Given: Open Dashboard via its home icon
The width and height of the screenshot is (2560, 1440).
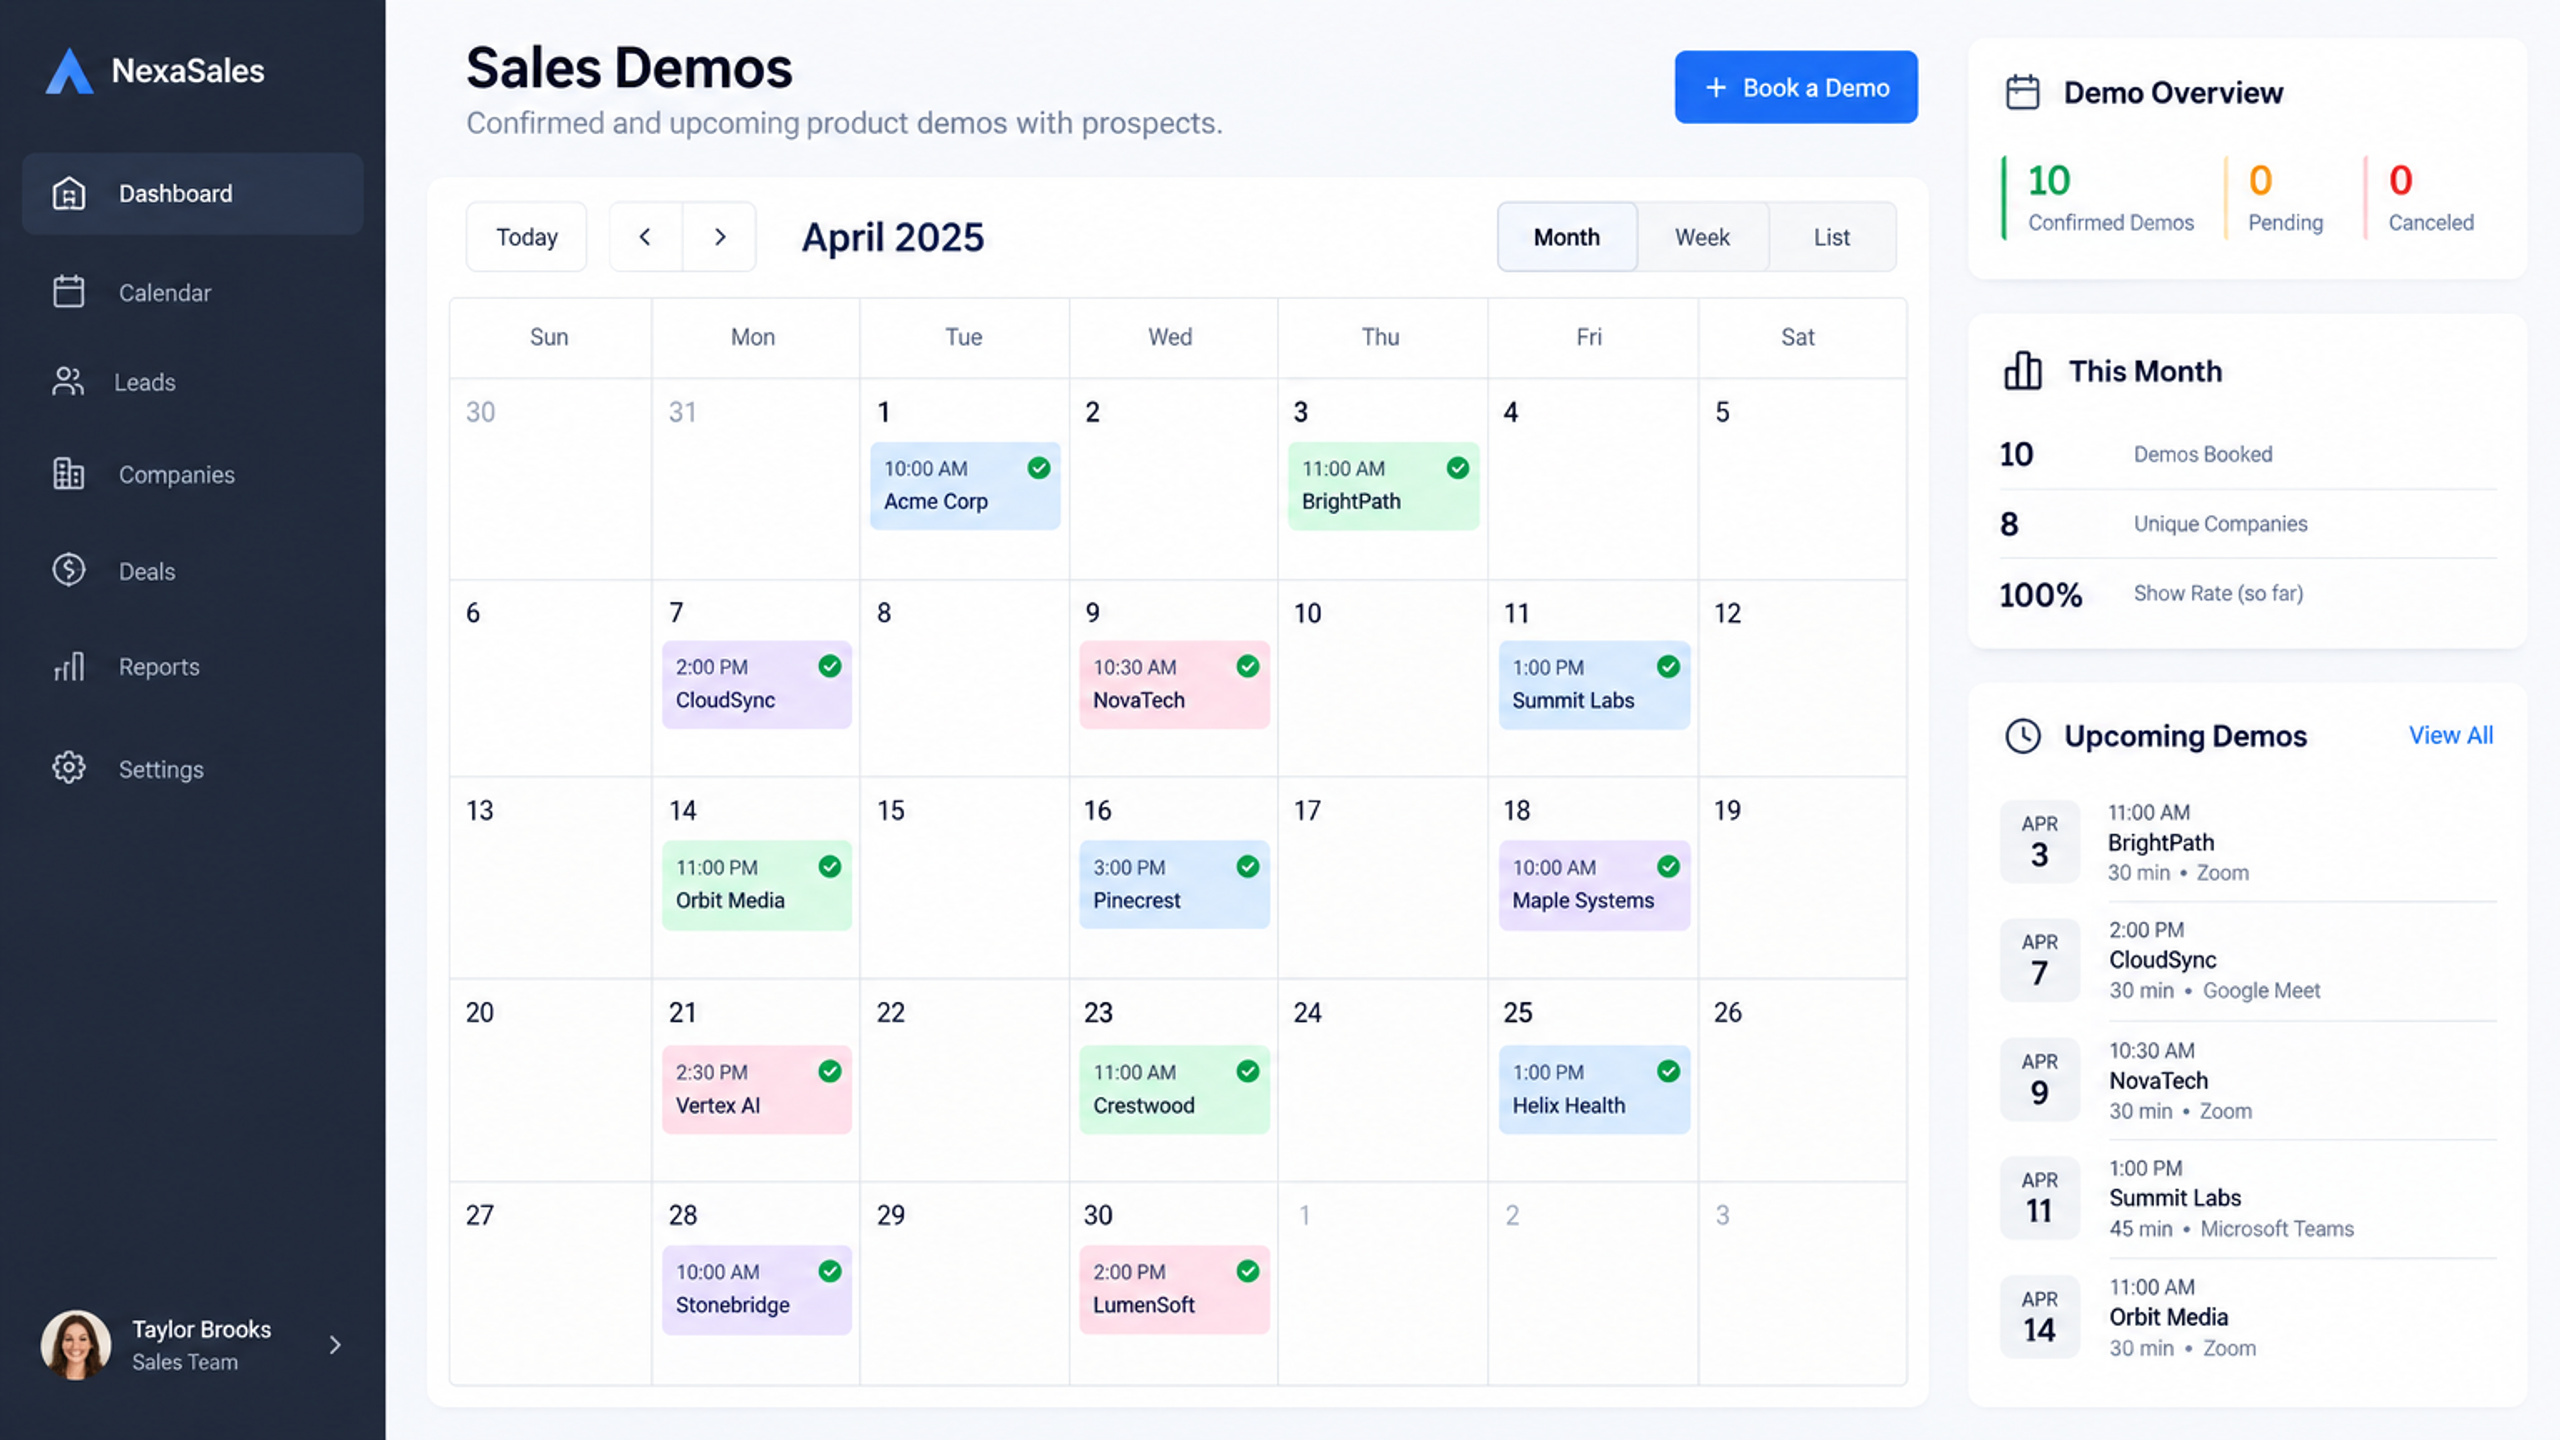Looking at the screenshot, I should tap(69, 193).
